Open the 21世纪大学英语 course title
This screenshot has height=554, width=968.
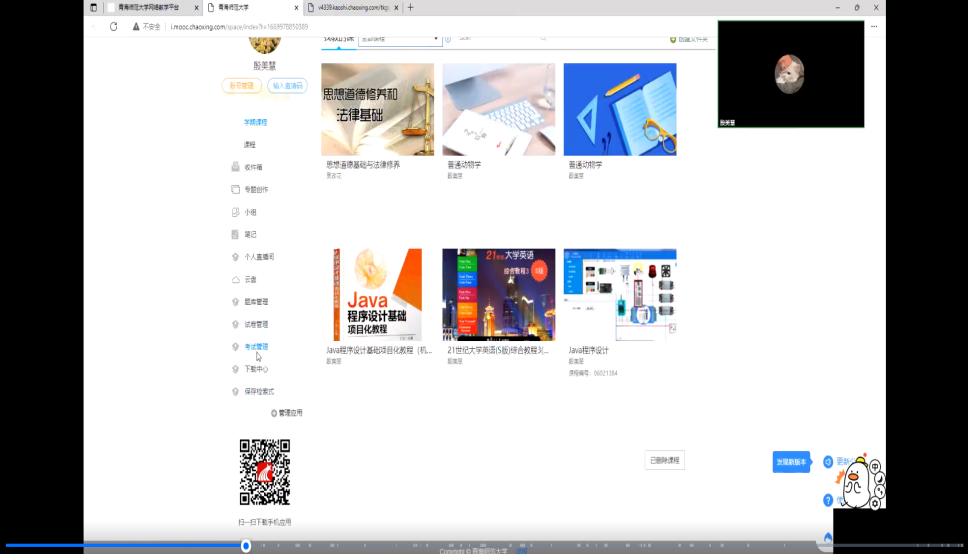pos(498,350)
